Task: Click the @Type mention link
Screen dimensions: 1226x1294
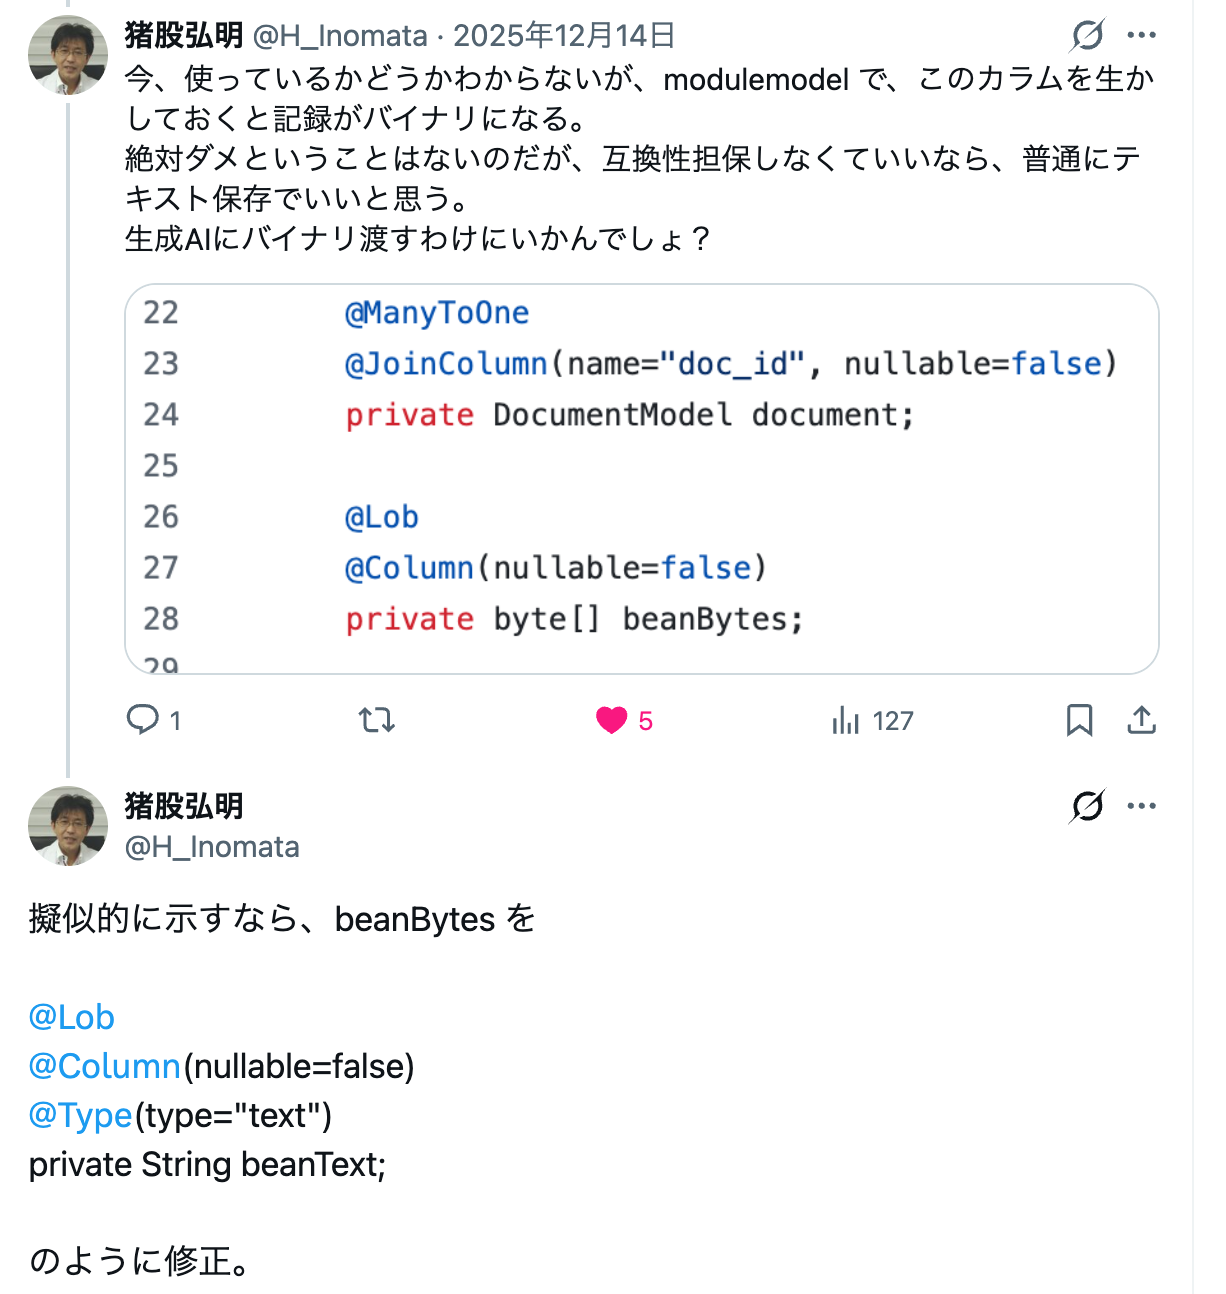Action: click(81, 1115)
